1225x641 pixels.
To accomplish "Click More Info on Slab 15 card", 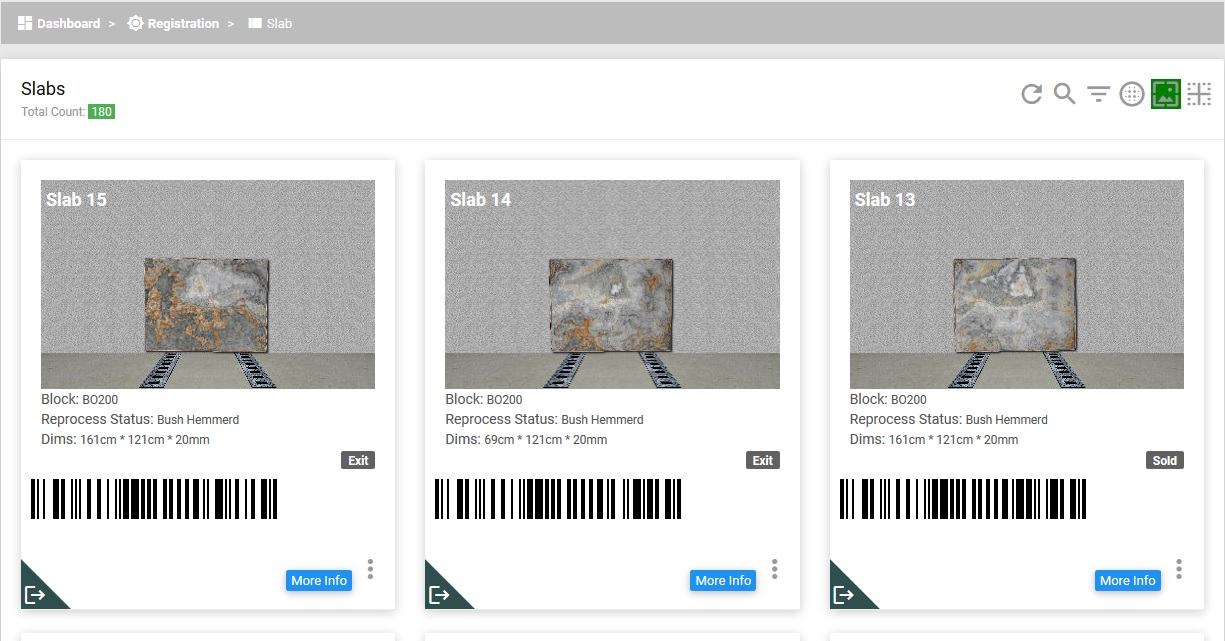I will point(319,580).
